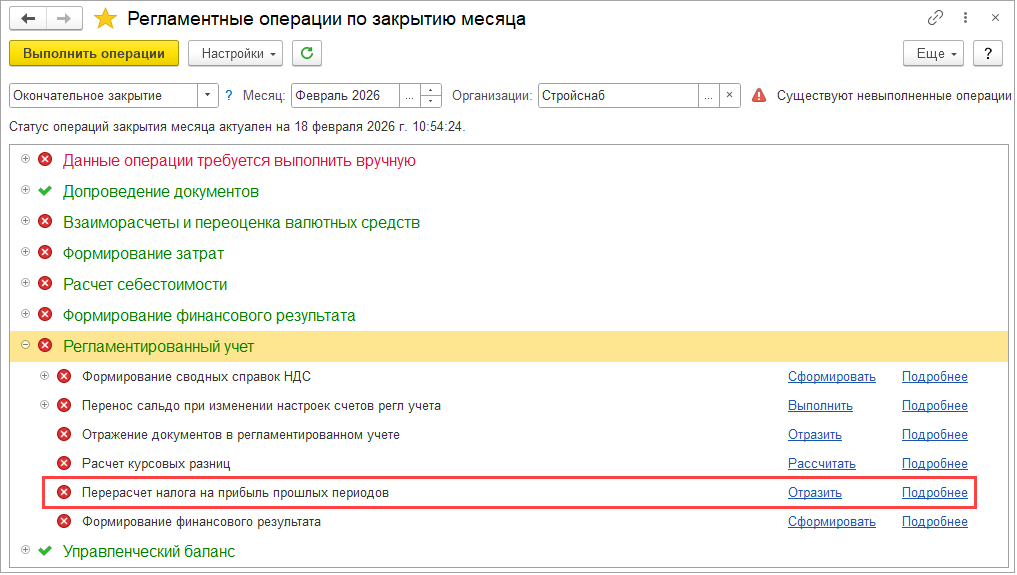The width and height of the screenshot is (1017, 575).
Task: Click the blue question mark hint
Action: coord(229,96)
